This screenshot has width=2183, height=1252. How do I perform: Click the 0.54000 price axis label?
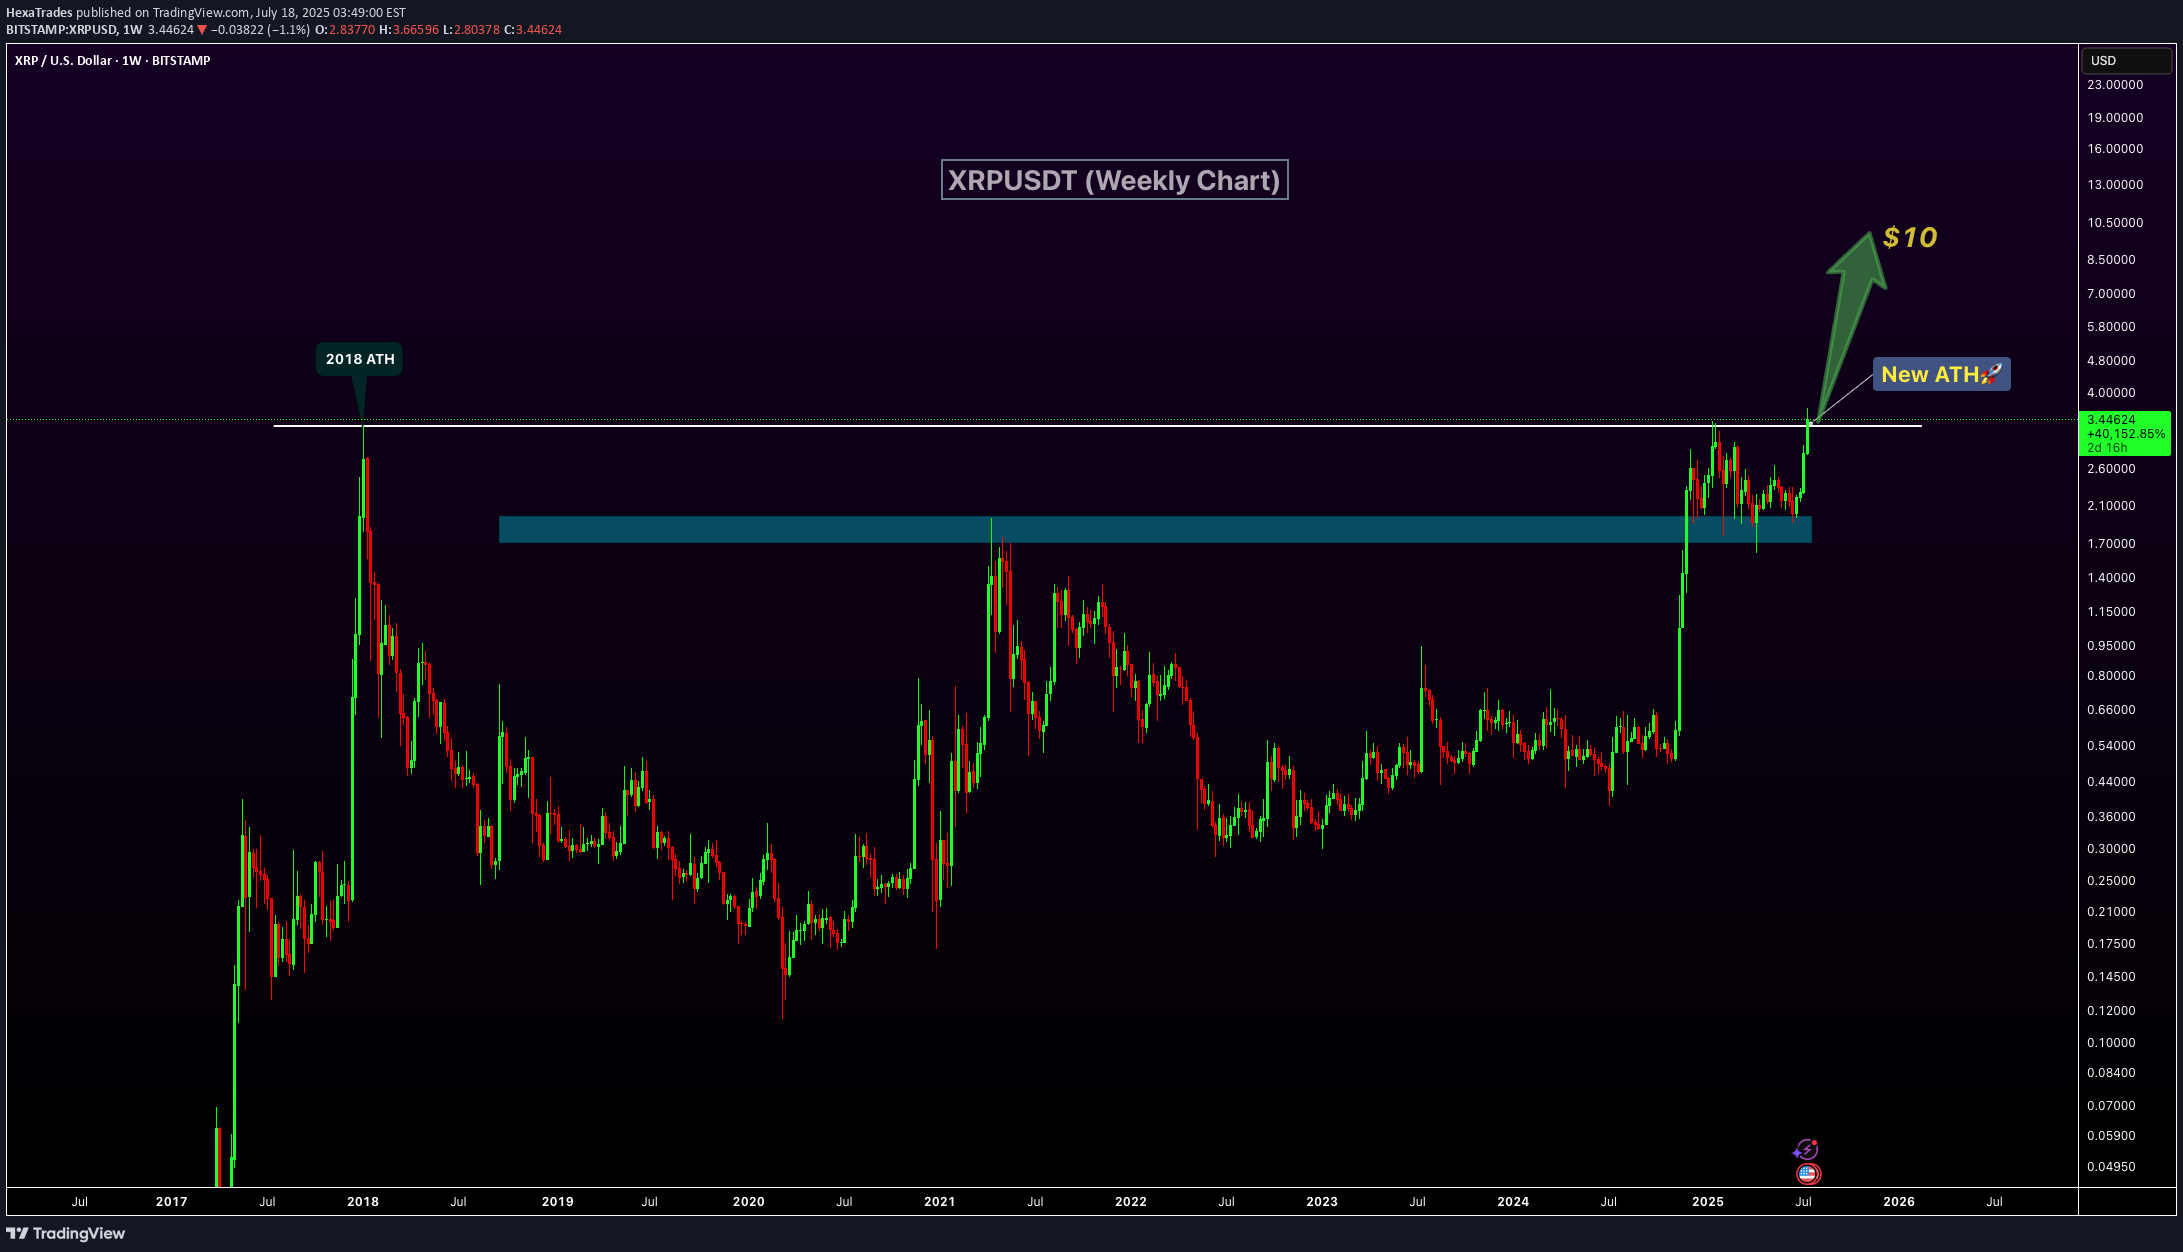pos(2111,746)
